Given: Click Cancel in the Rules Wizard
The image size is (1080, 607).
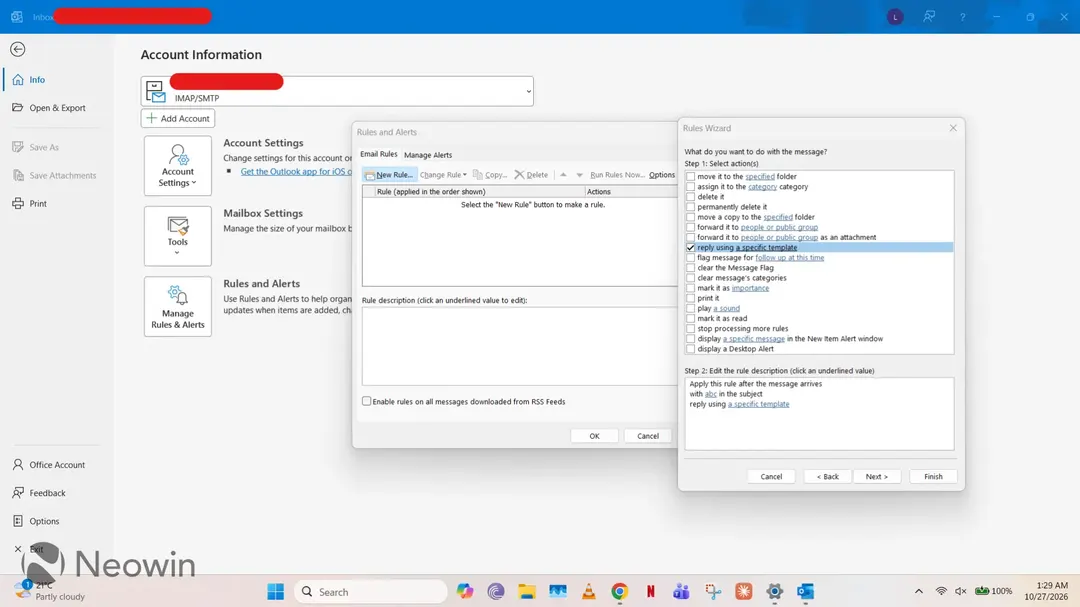Looking at the screenshot, I should [x=771, y=477].
